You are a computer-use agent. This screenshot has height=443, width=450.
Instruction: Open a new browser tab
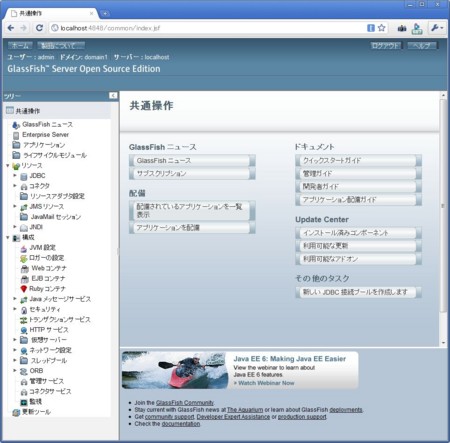click(x=105, y=14)
